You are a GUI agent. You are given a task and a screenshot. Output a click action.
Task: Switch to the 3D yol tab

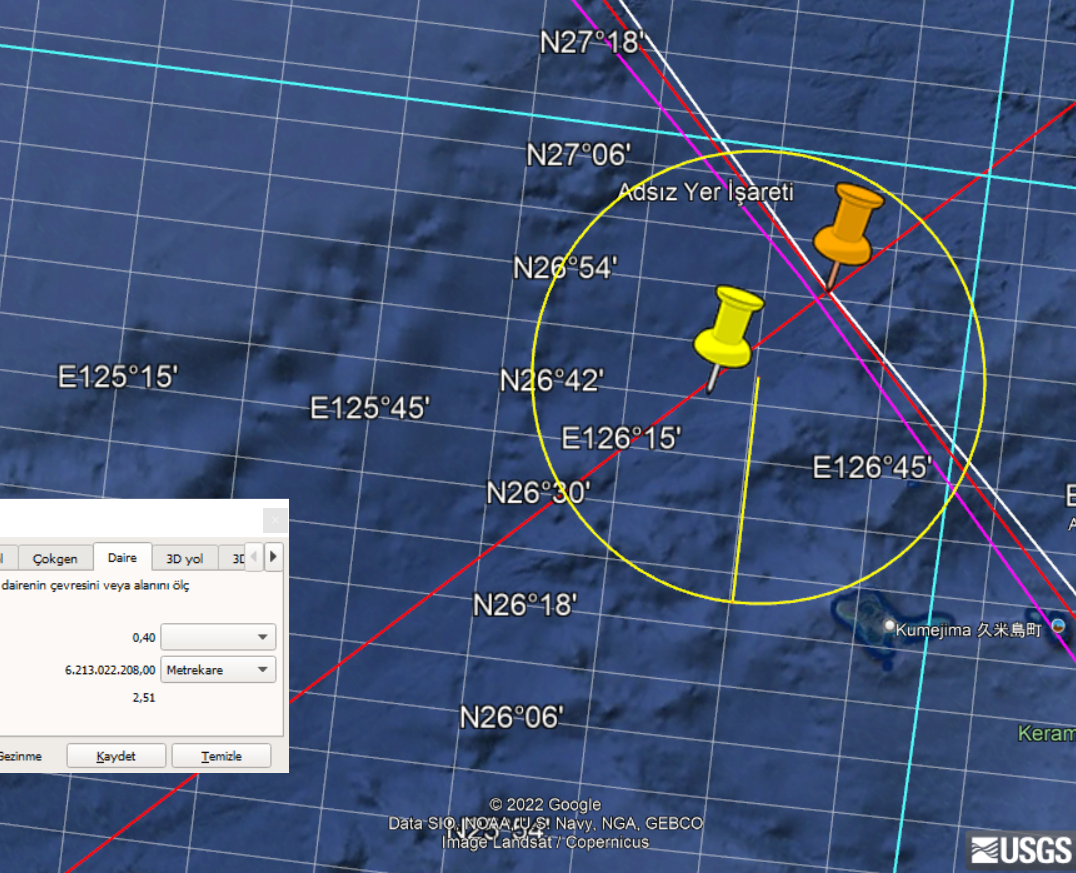tap(185, 559)
